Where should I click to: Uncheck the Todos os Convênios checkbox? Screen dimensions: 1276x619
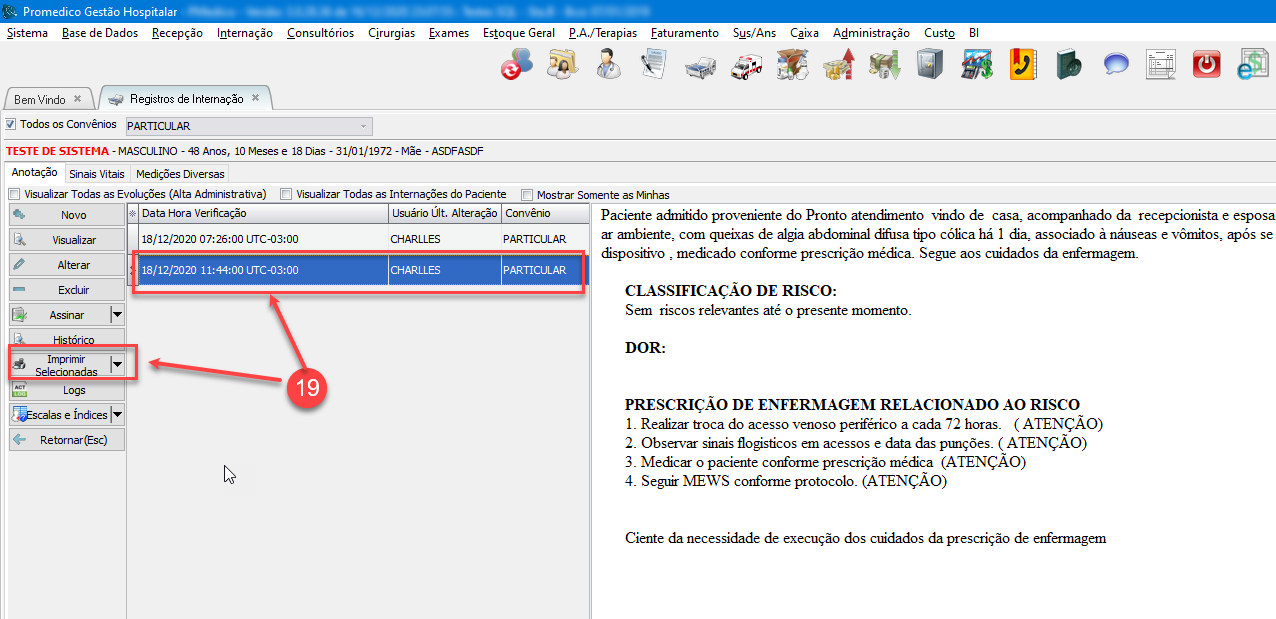point(12,125)
